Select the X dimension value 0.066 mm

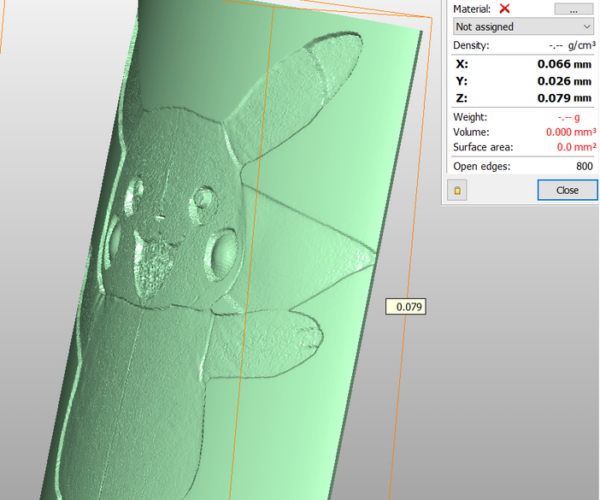pos(564,64)
